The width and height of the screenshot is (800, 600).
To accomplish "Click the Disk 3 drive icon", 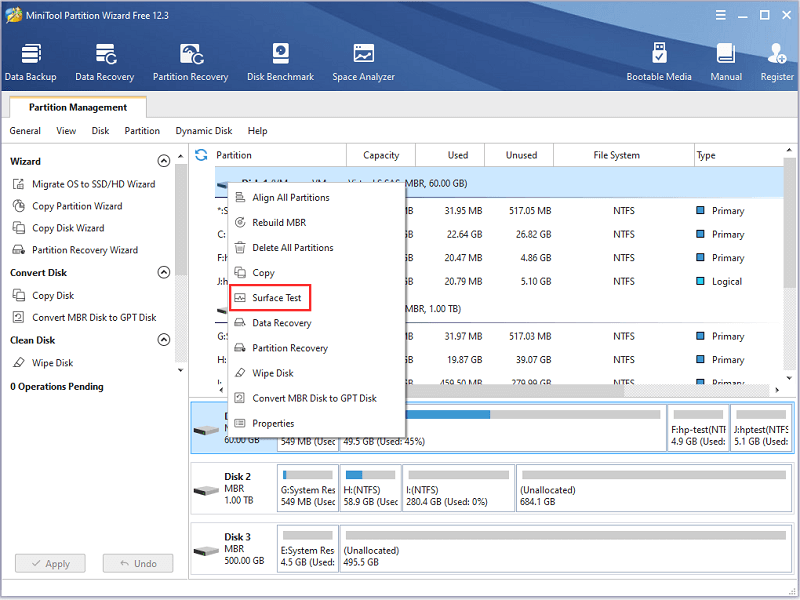I will pyautogui.click(x=206, y=551).
